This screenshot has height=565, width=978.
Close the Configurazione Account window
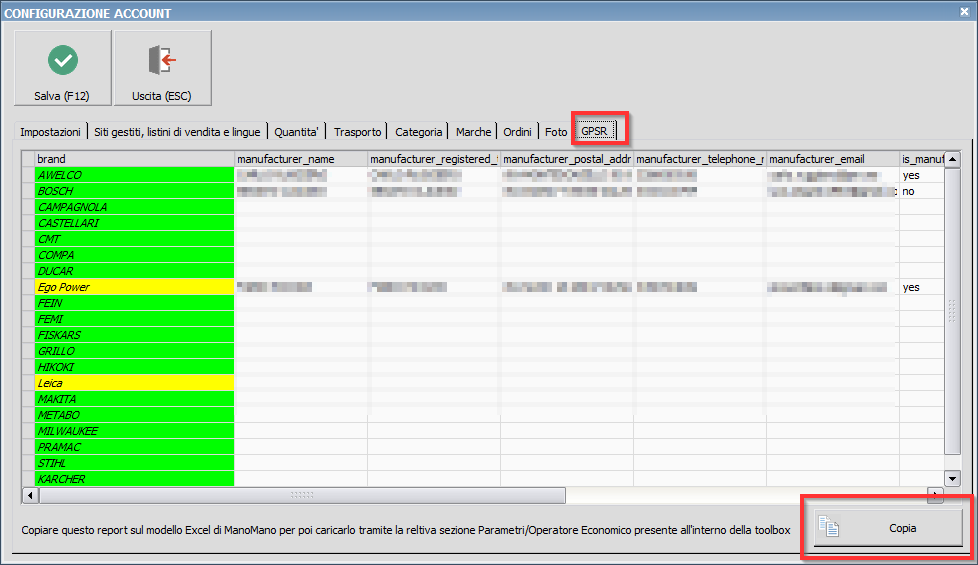coord(964,12)
